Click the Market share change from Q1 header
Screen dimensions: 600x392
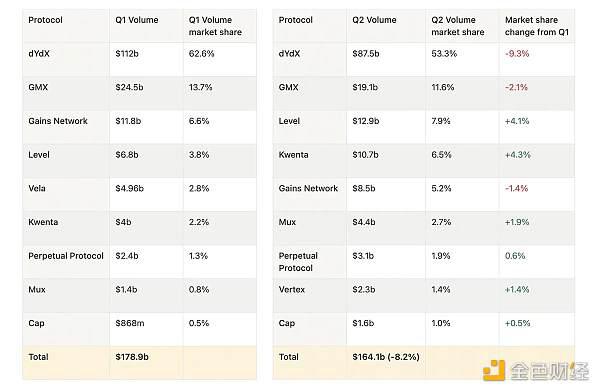coord(536,26)
